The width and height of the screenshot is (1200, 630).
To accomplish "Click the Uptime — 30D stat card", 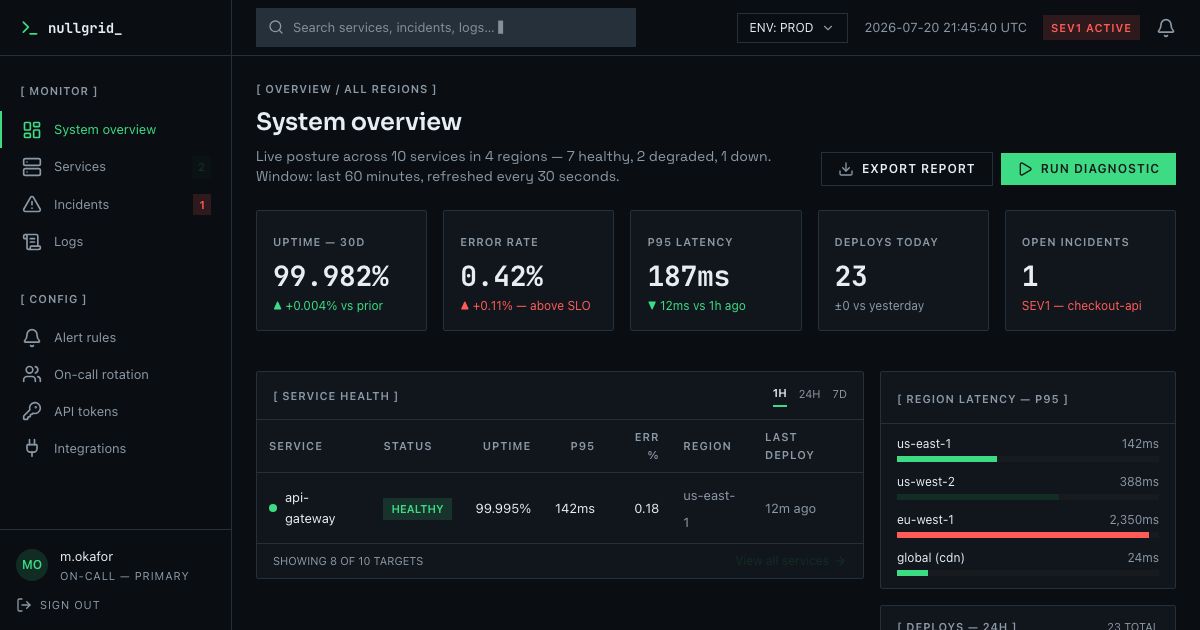I will click(x=342, y=270).
